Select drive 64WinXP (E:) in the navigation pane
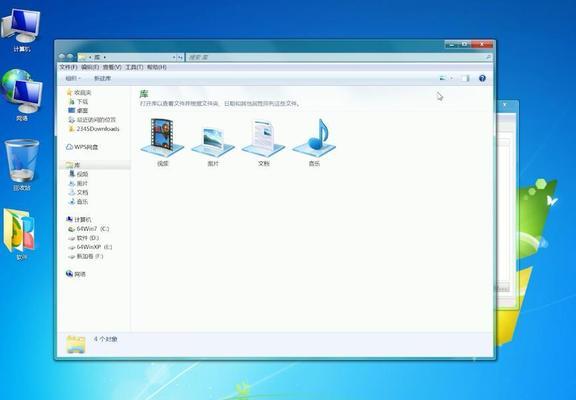 [x=90, y=247]
